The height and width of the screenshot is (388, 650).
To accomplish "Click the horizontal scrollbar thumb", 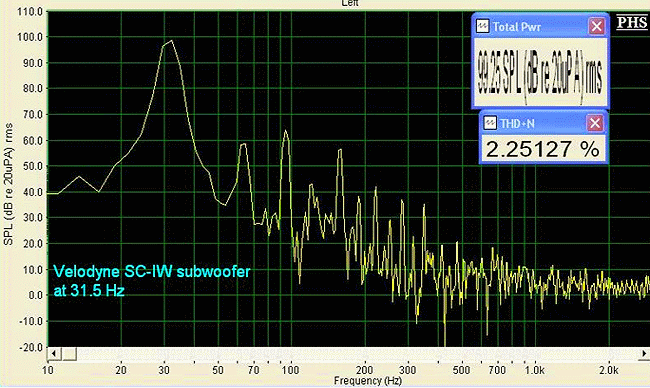I will point(69,354).
